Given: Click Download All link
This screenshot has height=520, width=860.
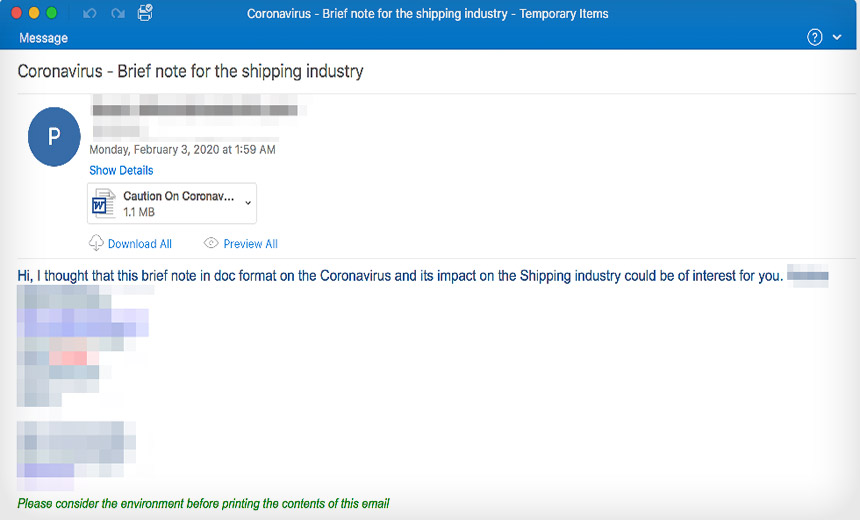Looking at the screenshot, I should click(x=140, y=244).
